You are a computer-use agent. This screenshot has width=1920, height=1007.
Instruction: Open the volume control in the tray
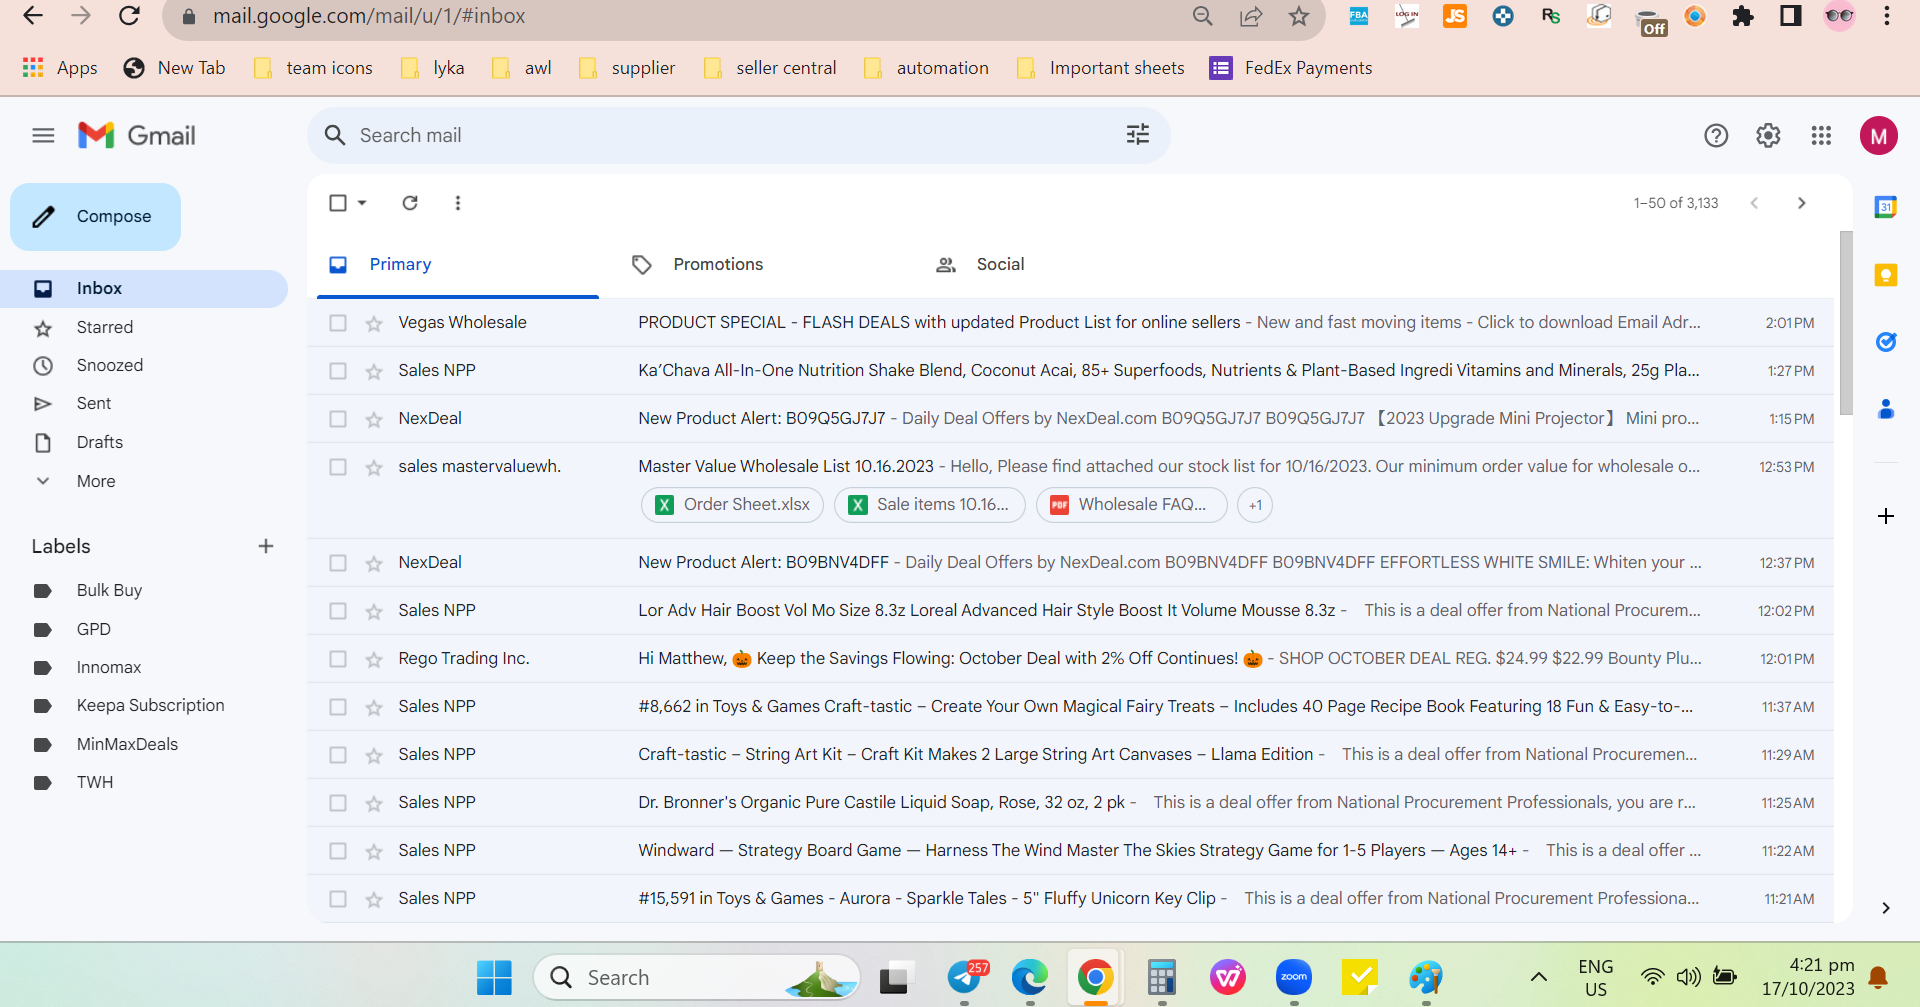click(1689, 977)
